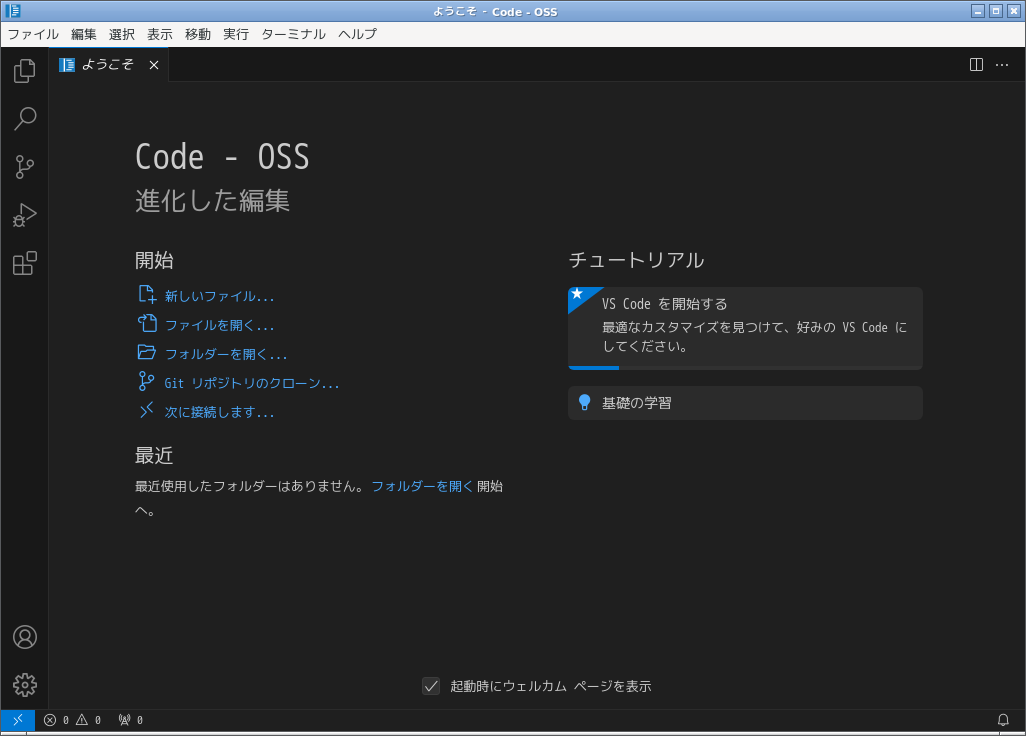Open the 実行 menu
The height and width of the screenshot is (736, 1026).
(236, 34)
